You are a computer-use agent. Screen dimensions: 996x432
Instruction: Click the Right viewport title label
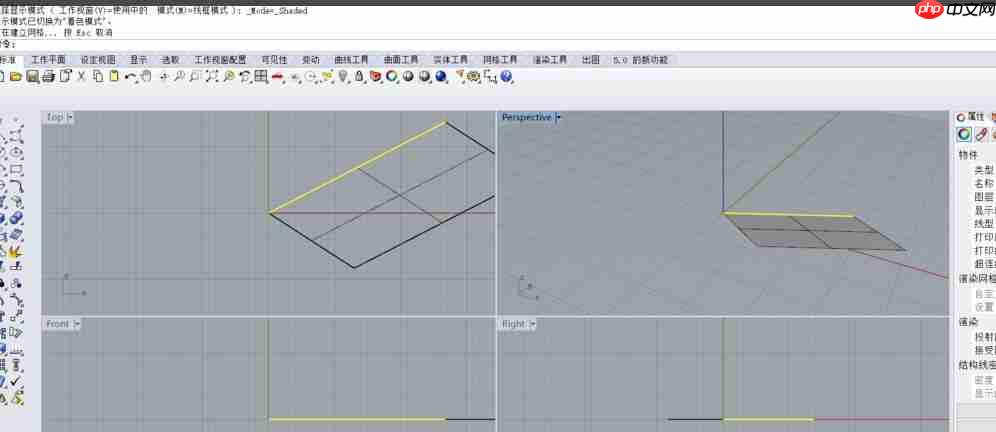tap(514, 324)
